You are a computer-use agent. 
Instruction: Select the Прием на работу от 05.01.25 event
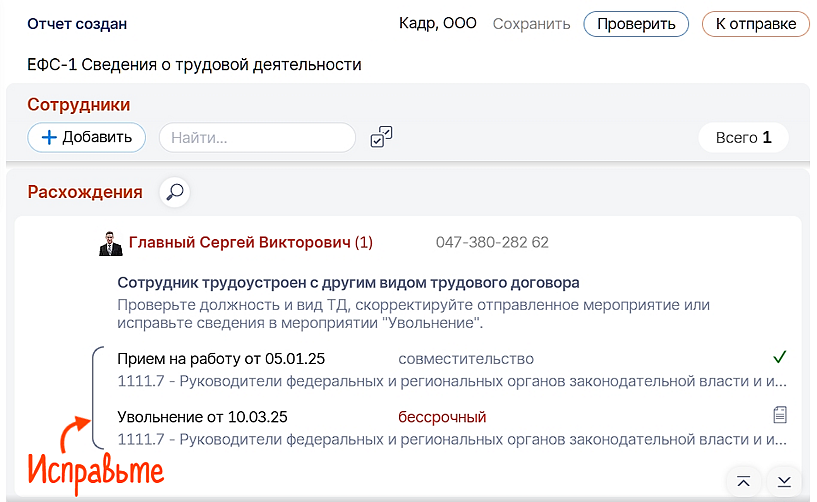pyautogui.click(x=221, y=359)
